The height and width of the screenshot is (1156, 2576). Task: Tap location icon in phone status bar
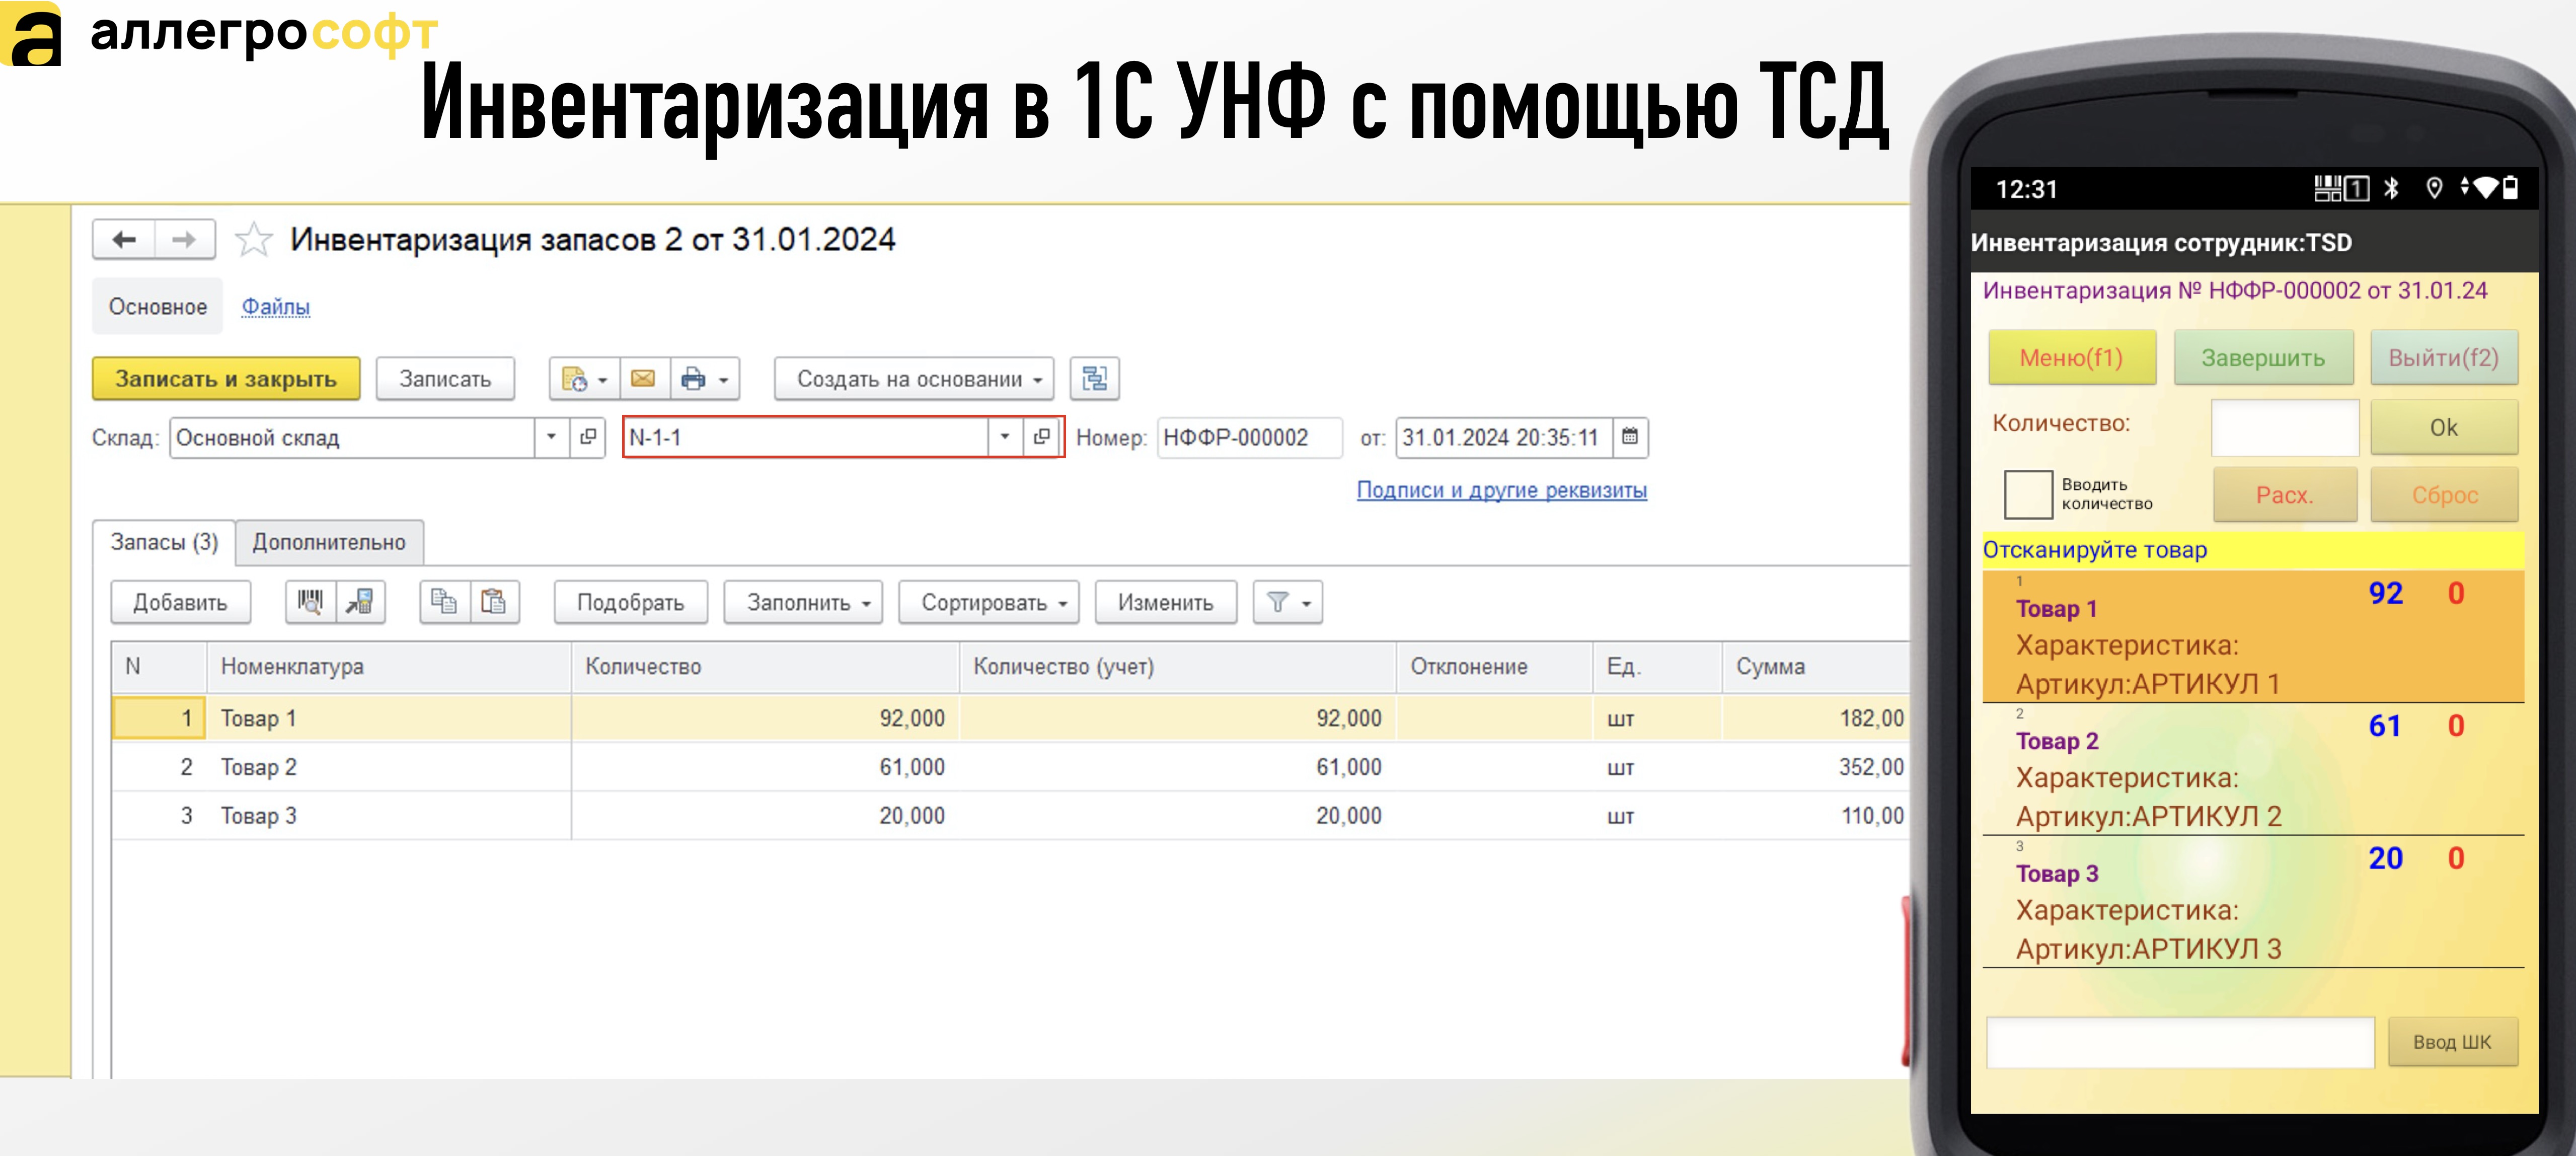click(2434, 188)
